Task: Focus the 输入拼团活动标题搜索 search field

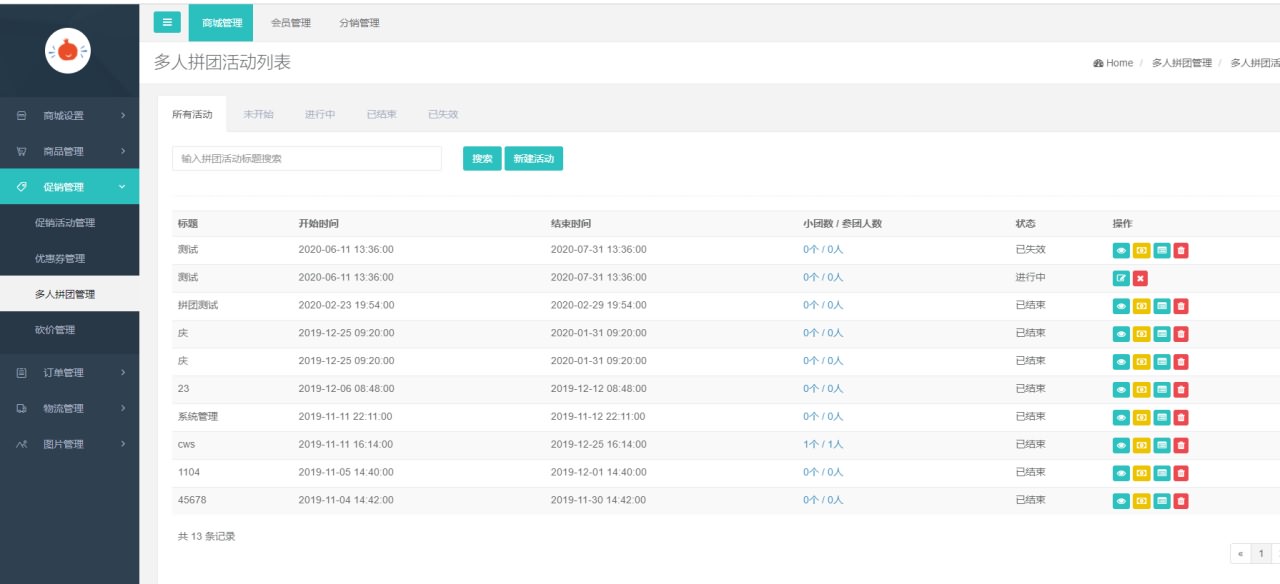Action: (306, 159)
